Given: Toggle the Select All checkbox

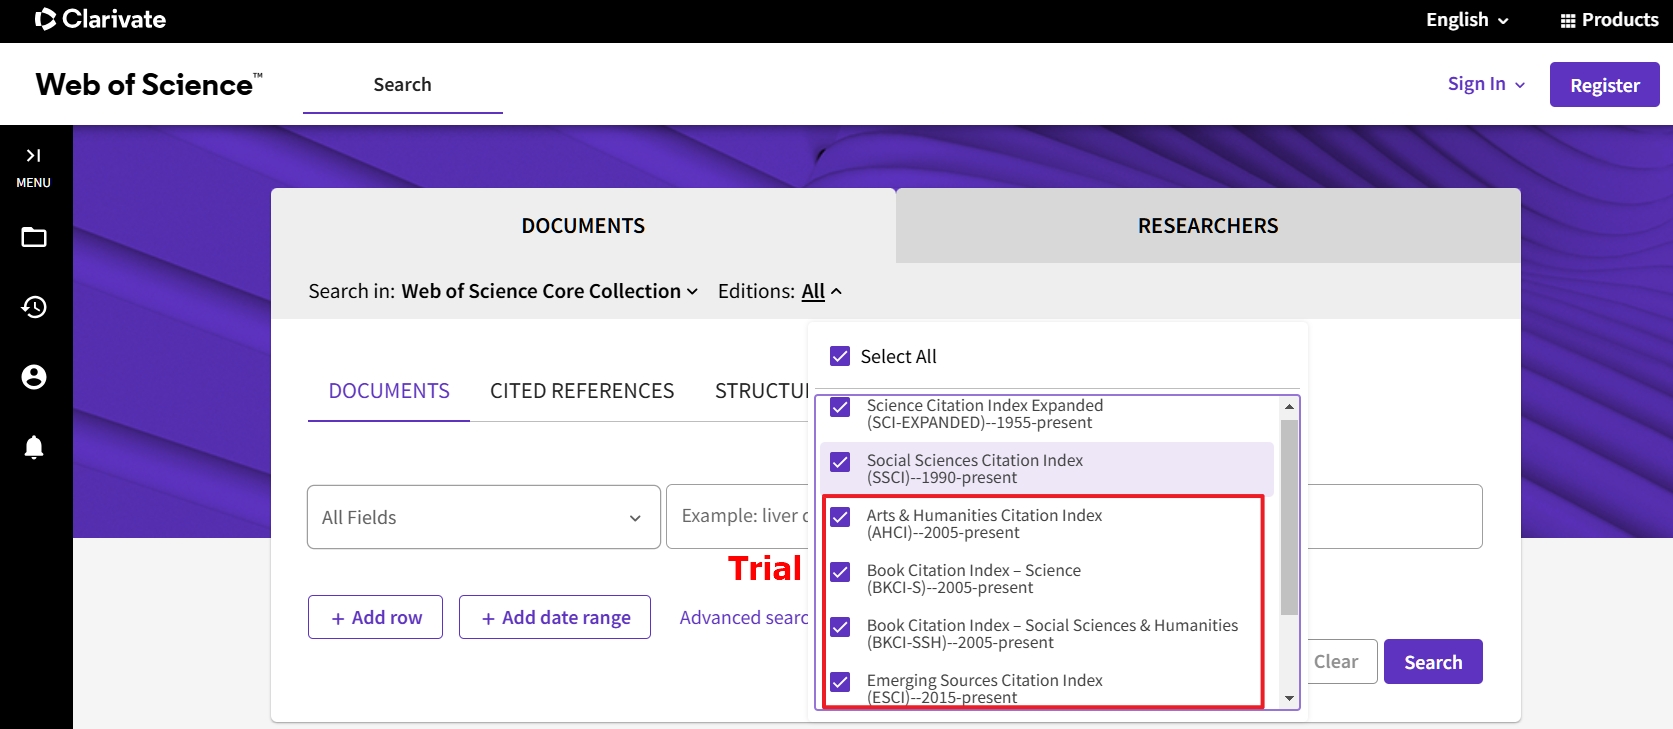Looking at the screenshot, I should click(x=840, y=356).
